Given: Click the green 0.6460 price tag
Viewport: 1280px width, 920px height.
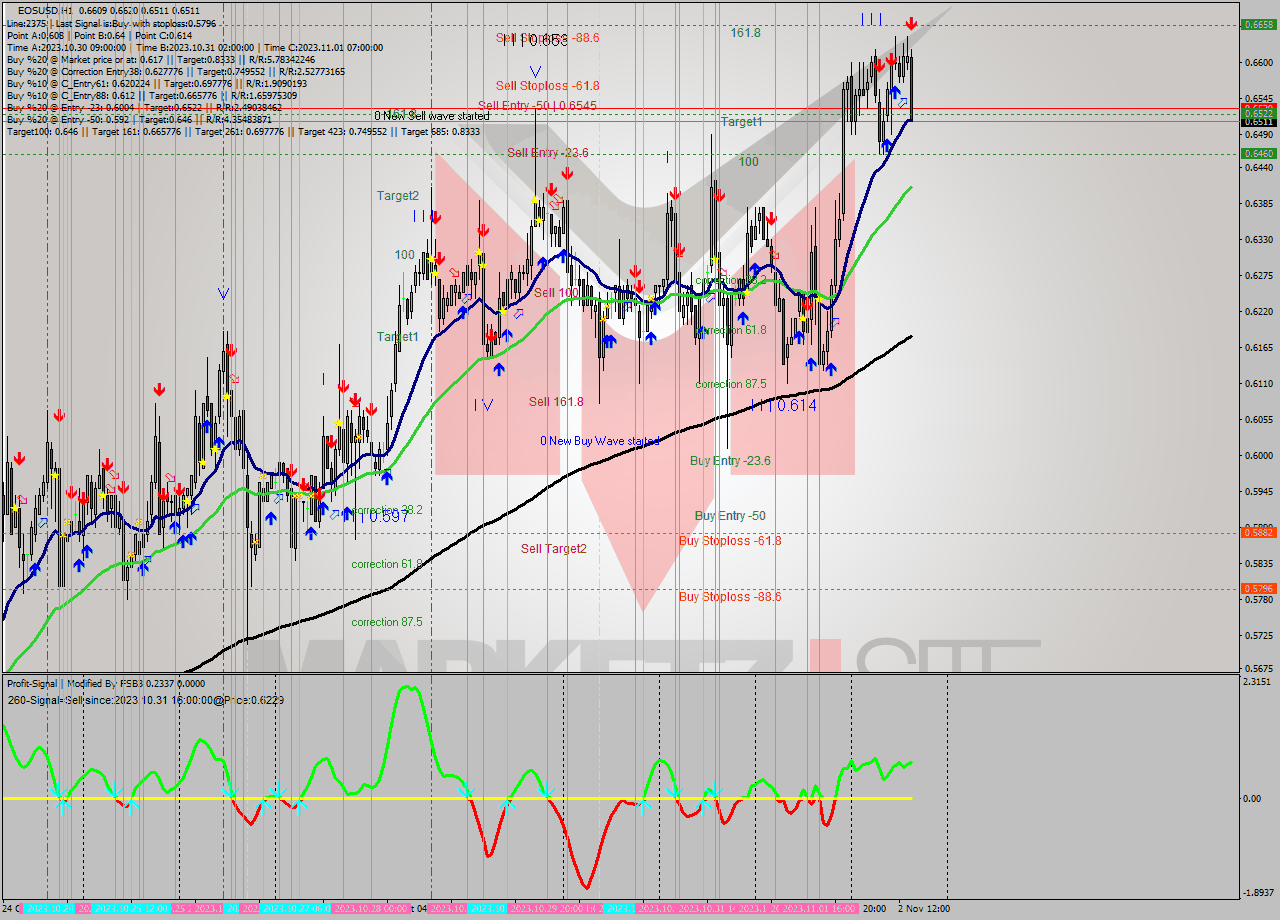Looking at the screenshot, I should tap(1257, 153).
